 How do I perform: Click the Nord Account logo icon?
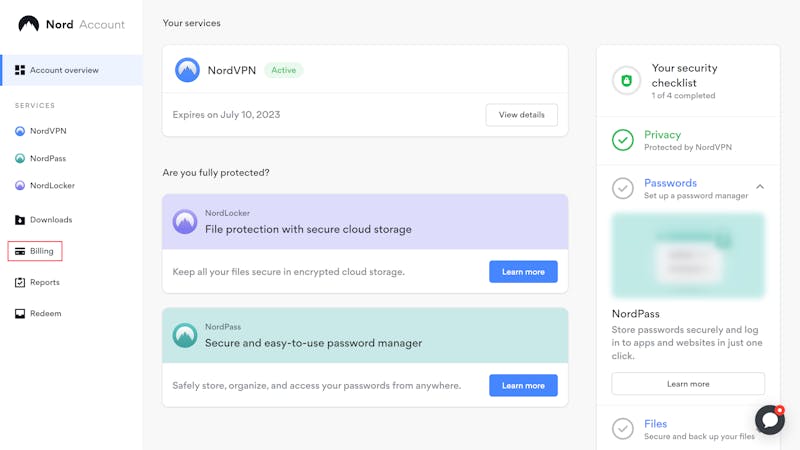28,24
